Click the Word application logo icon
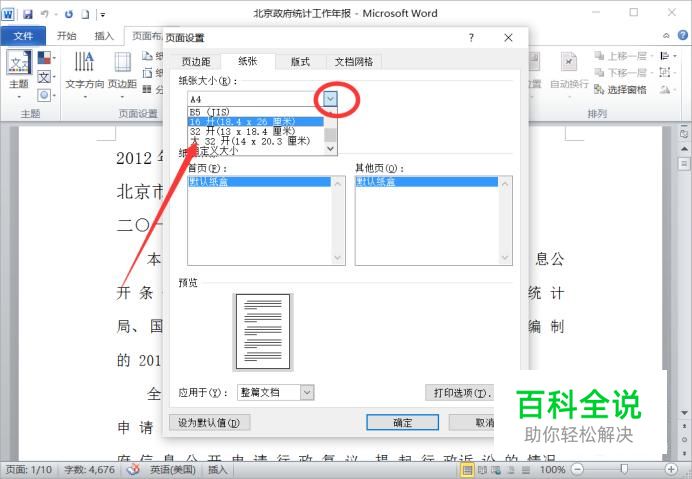 point(8,14)
